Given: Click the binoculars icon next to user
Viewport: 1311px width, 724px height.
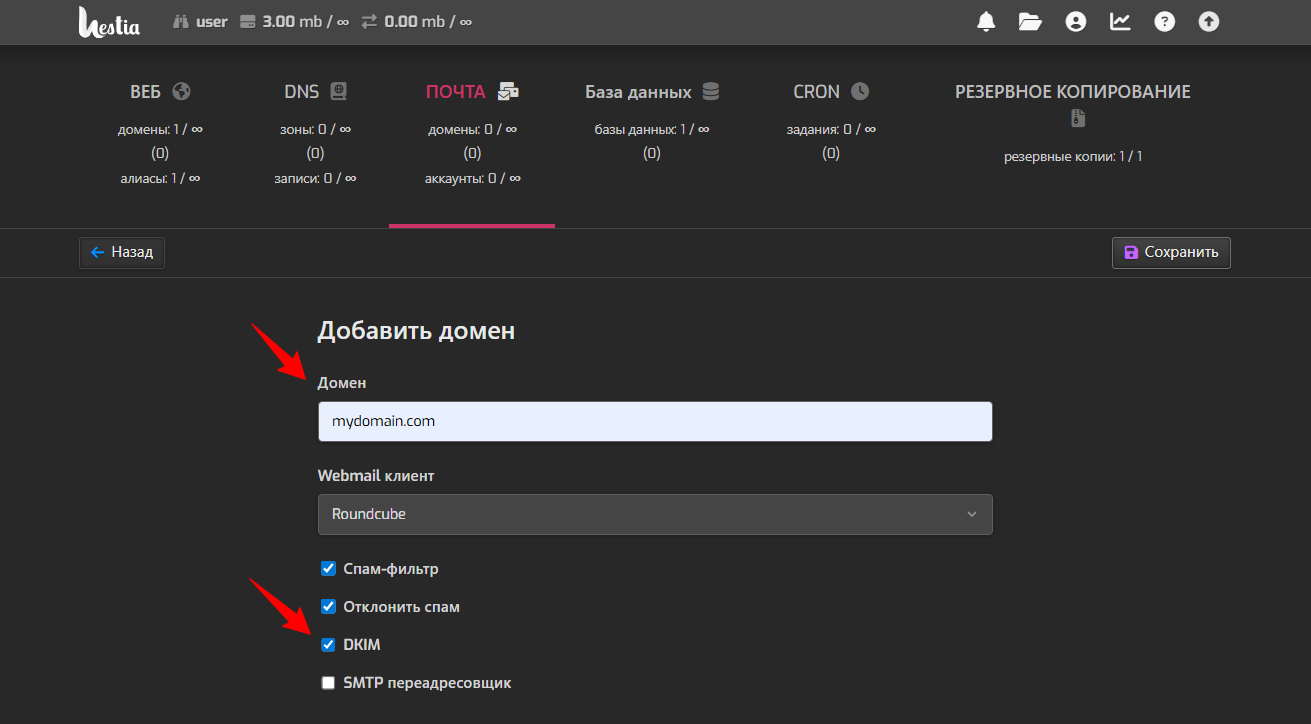Looking at the screenshot, I should point(181,21).
